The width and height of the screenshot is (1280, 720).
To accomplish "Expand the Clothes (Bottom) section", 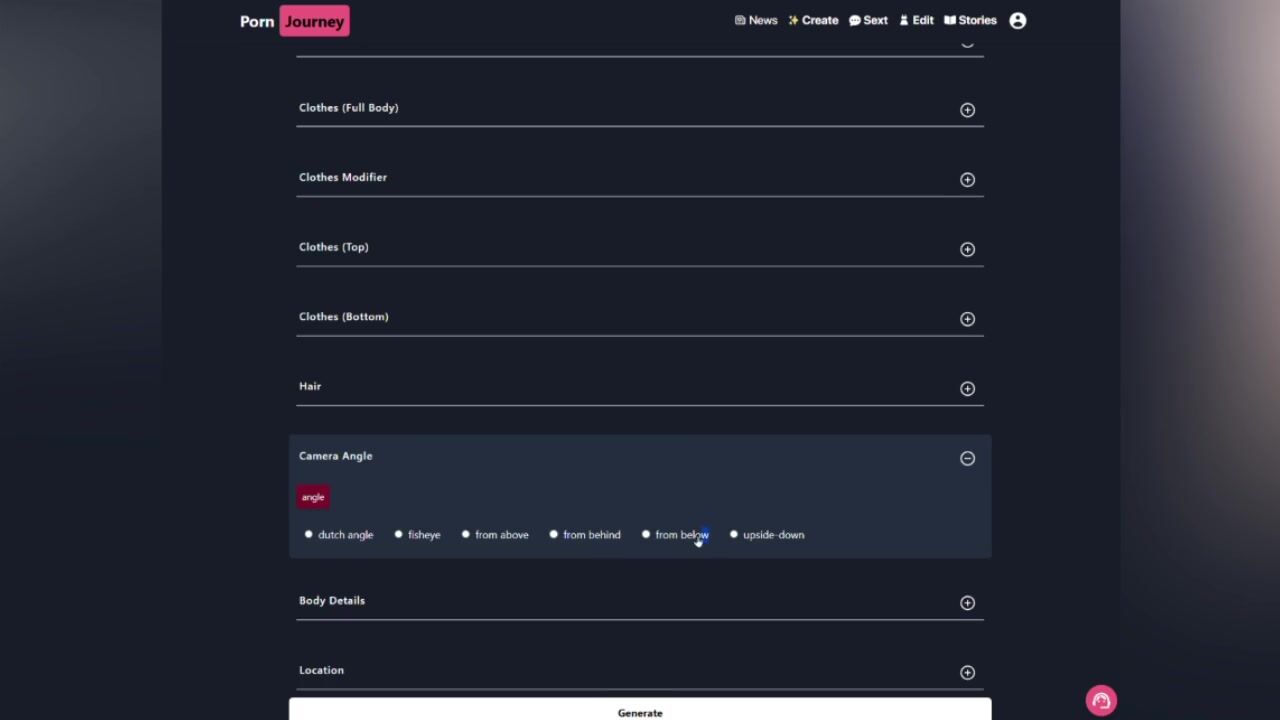I will point(967,319).
